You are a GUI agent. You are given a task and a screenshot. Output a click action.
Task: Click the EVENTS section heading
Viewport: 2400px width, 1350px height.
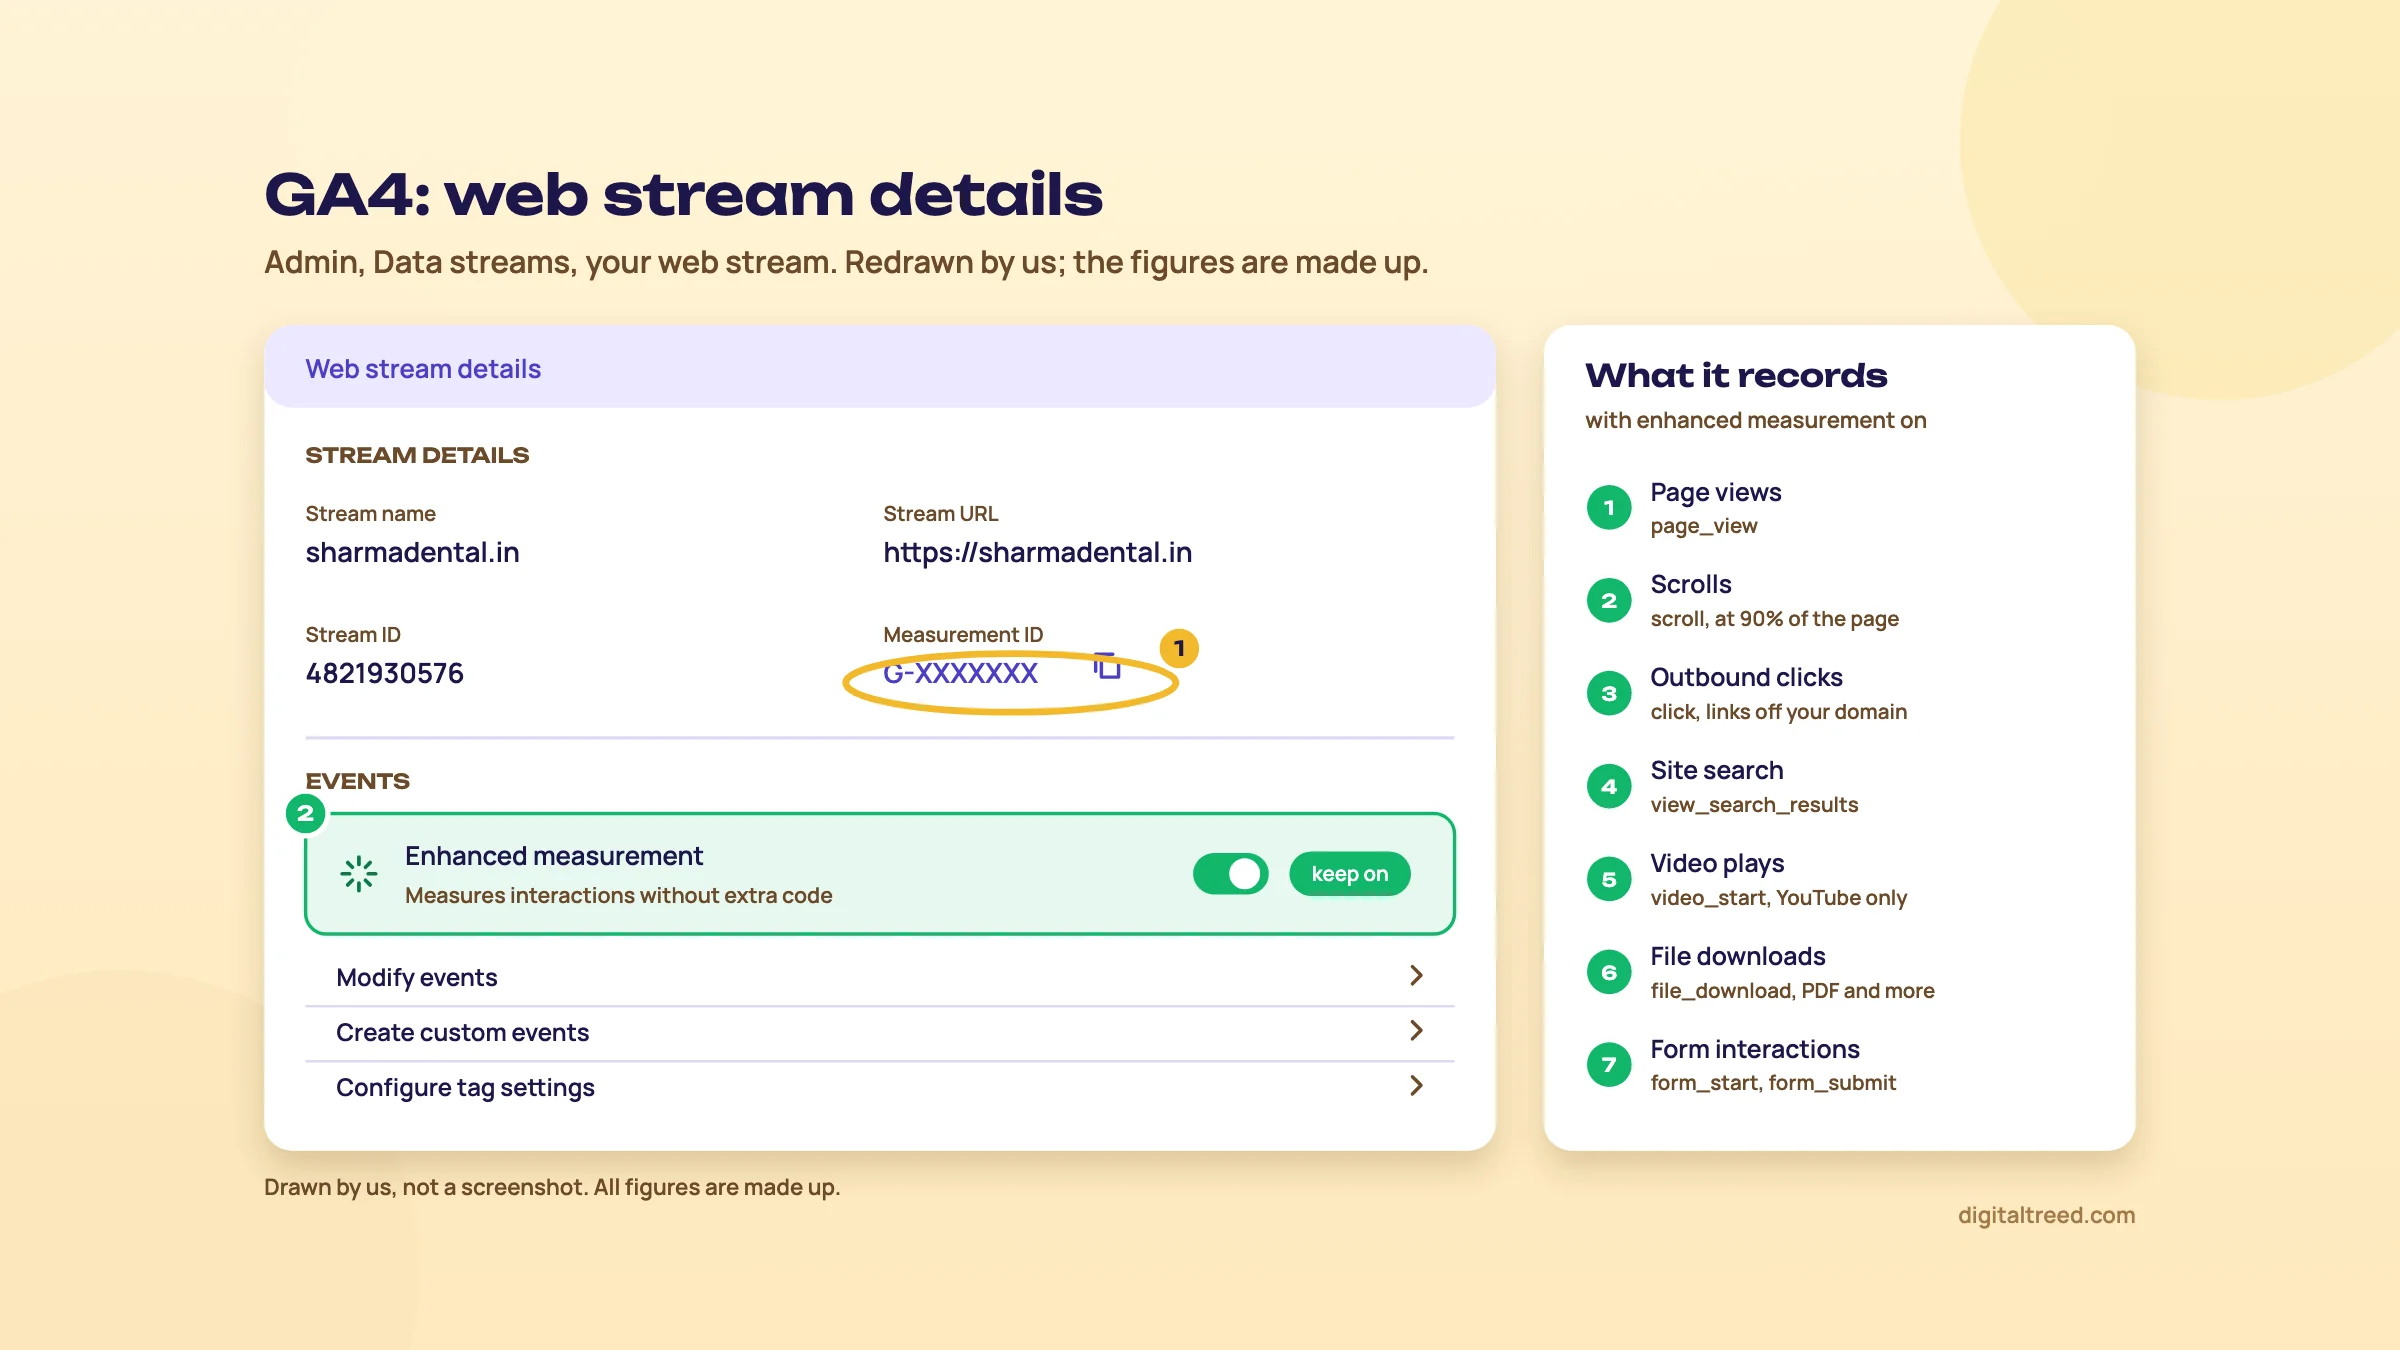point(357,781)
